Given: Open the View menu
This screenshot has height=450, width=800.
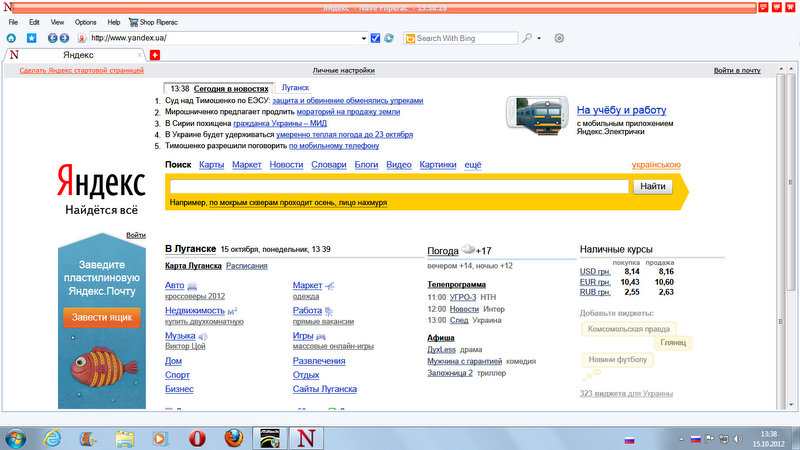Looking at the screenshot, I should [57, 22].
